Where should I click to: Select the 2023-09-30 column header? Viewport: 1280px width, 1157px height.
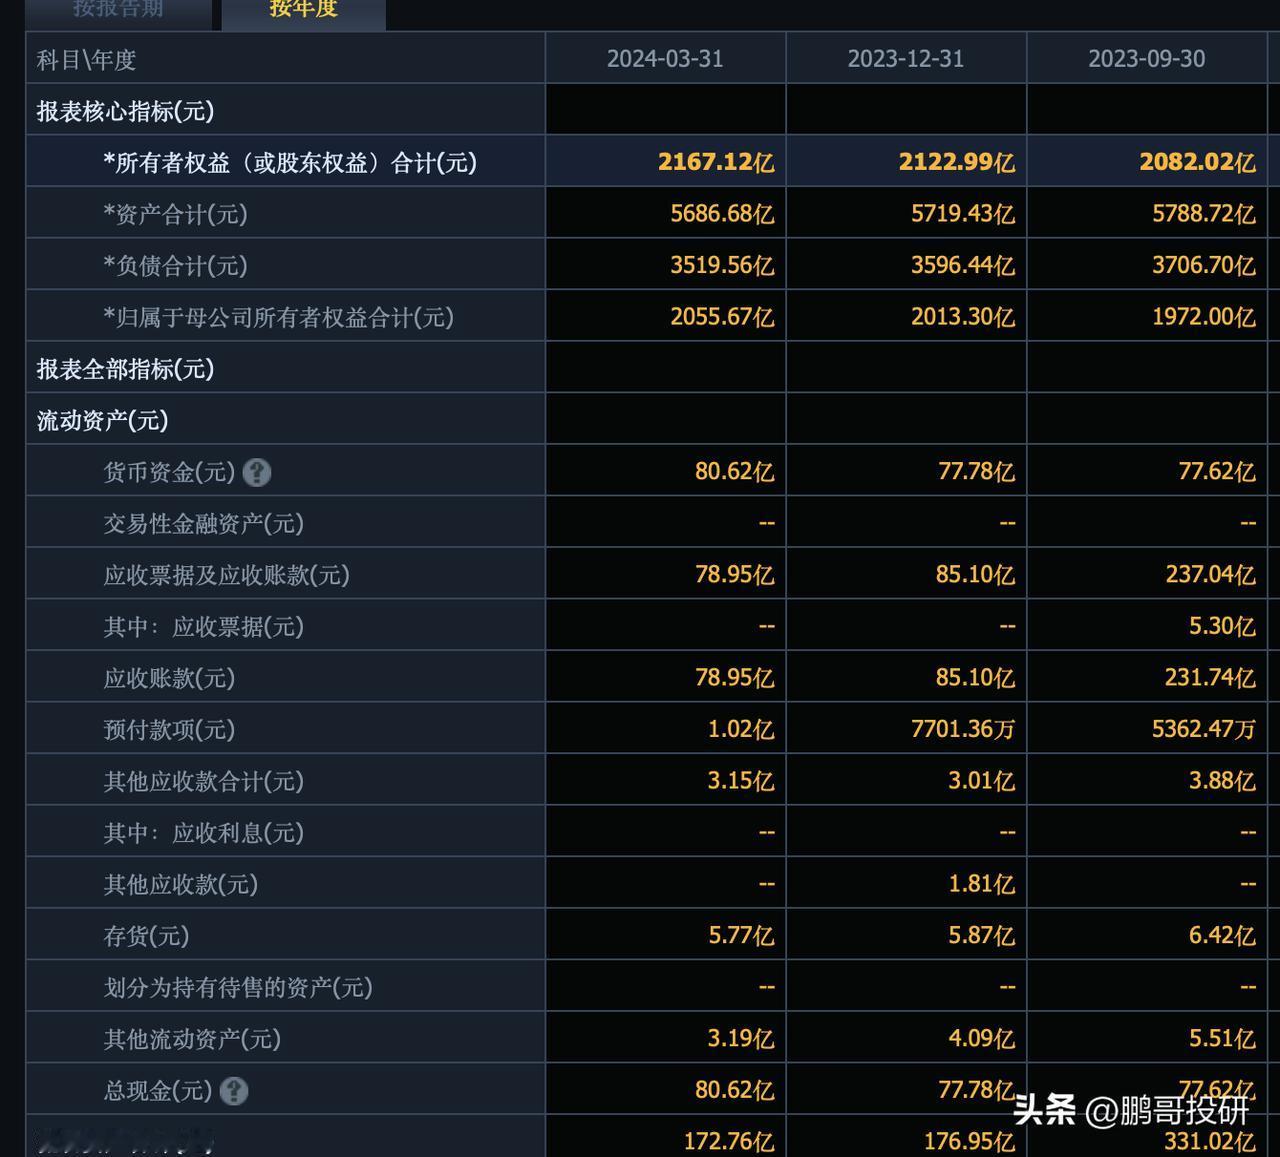pyautogui.click(x=1147, y=58)
